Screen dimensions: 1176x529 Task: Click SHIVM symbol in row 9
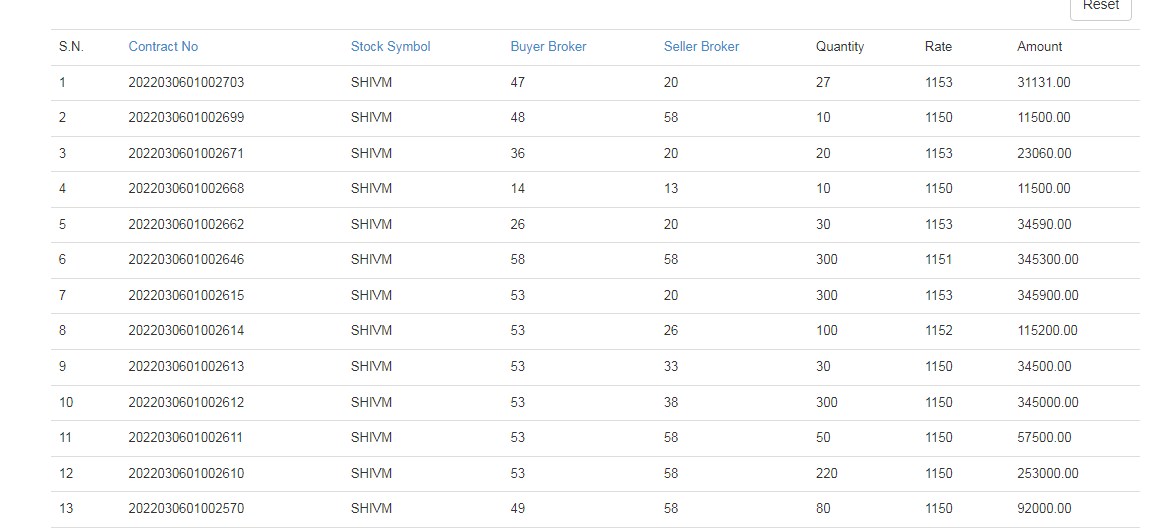[371, 367]
